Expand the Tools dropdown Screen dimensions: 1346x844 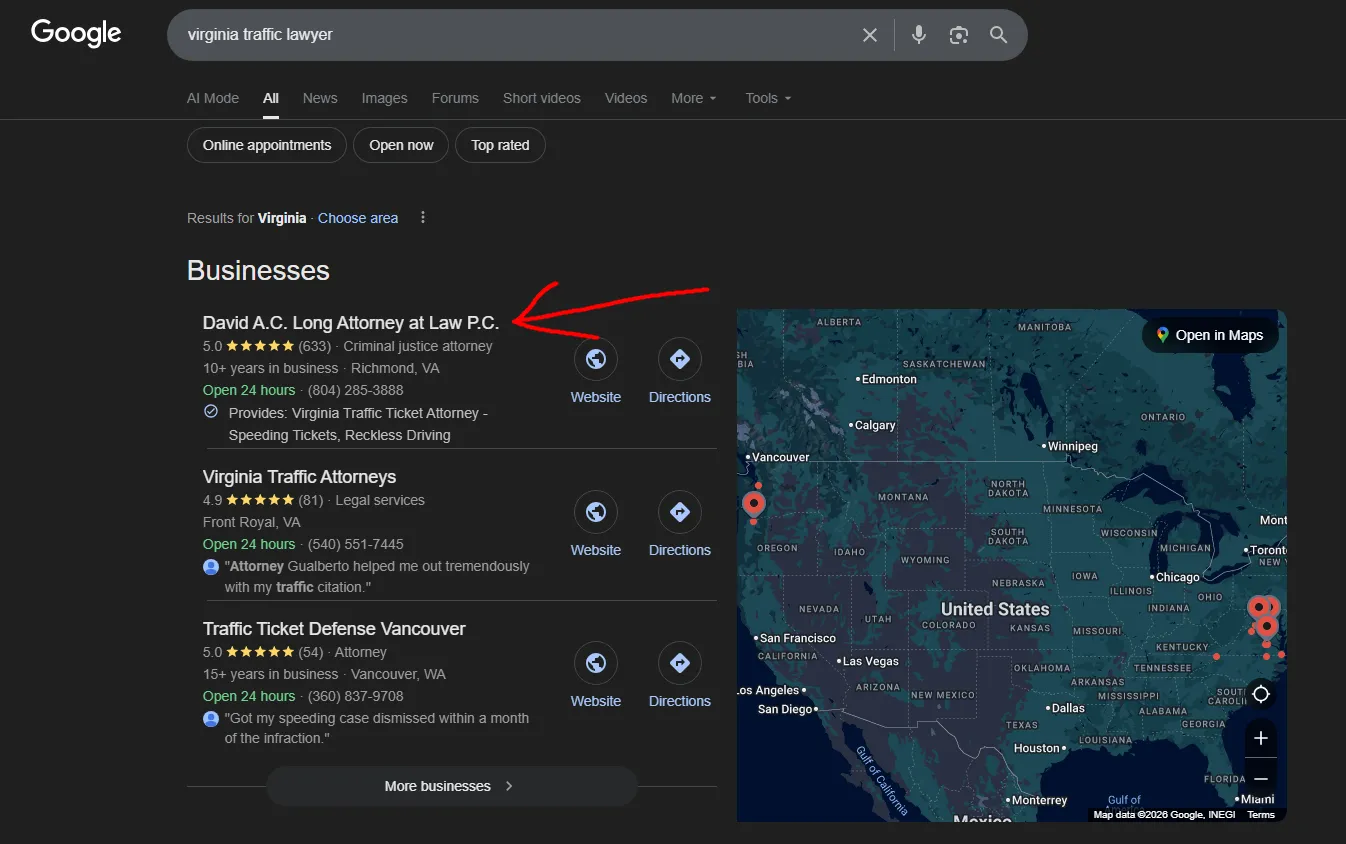pyautogui.click(x=767, y=97)
